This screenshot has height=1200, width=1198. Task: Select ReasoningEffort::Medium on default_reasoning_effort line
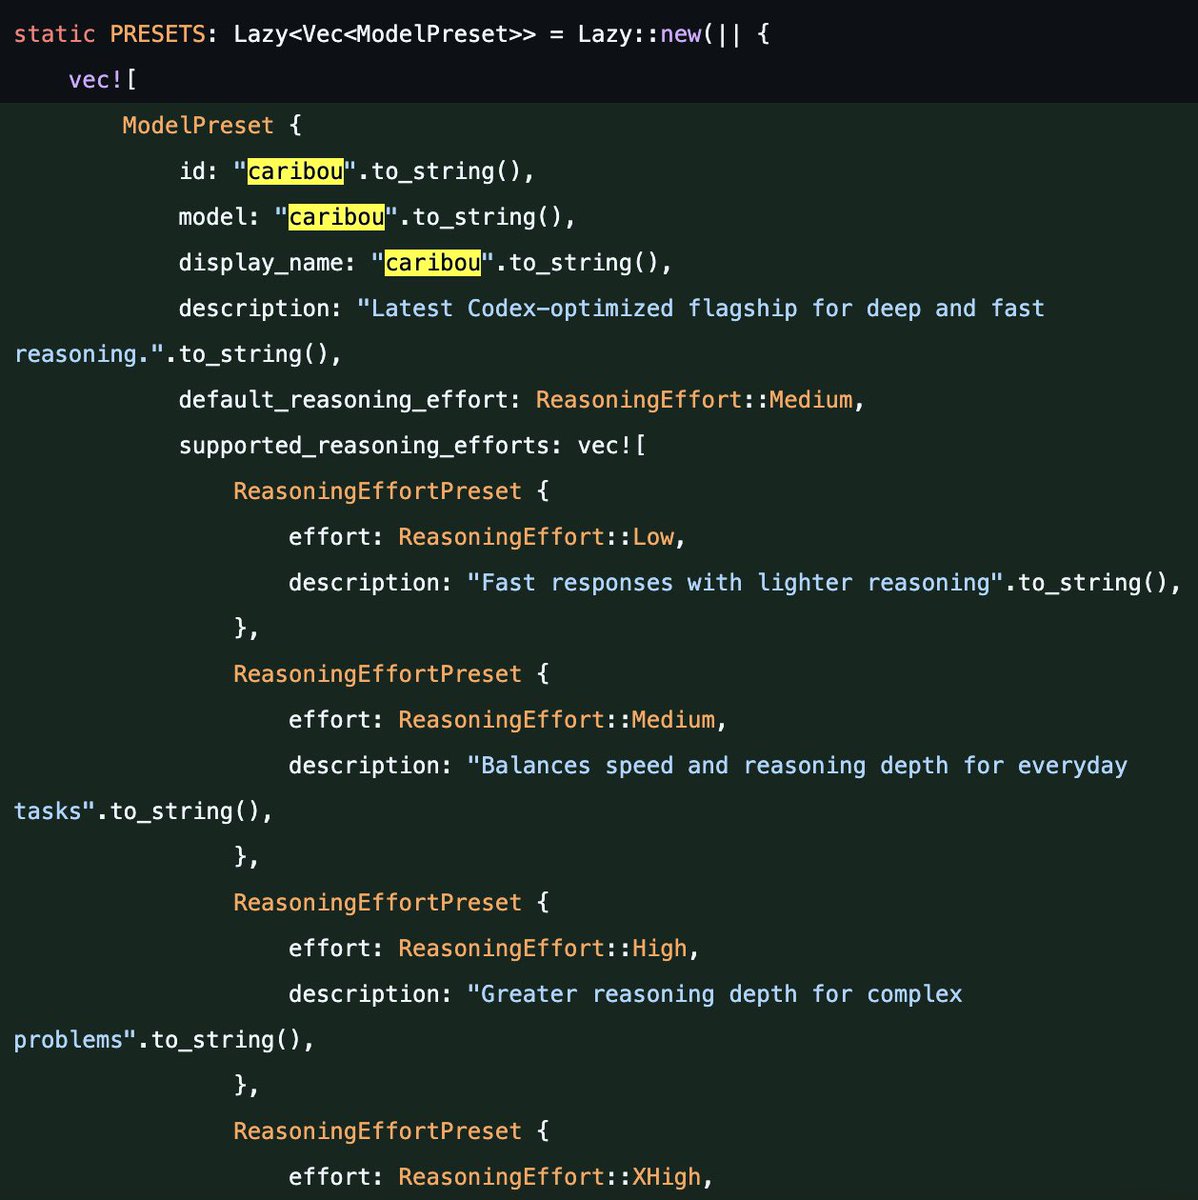point(699,399)
